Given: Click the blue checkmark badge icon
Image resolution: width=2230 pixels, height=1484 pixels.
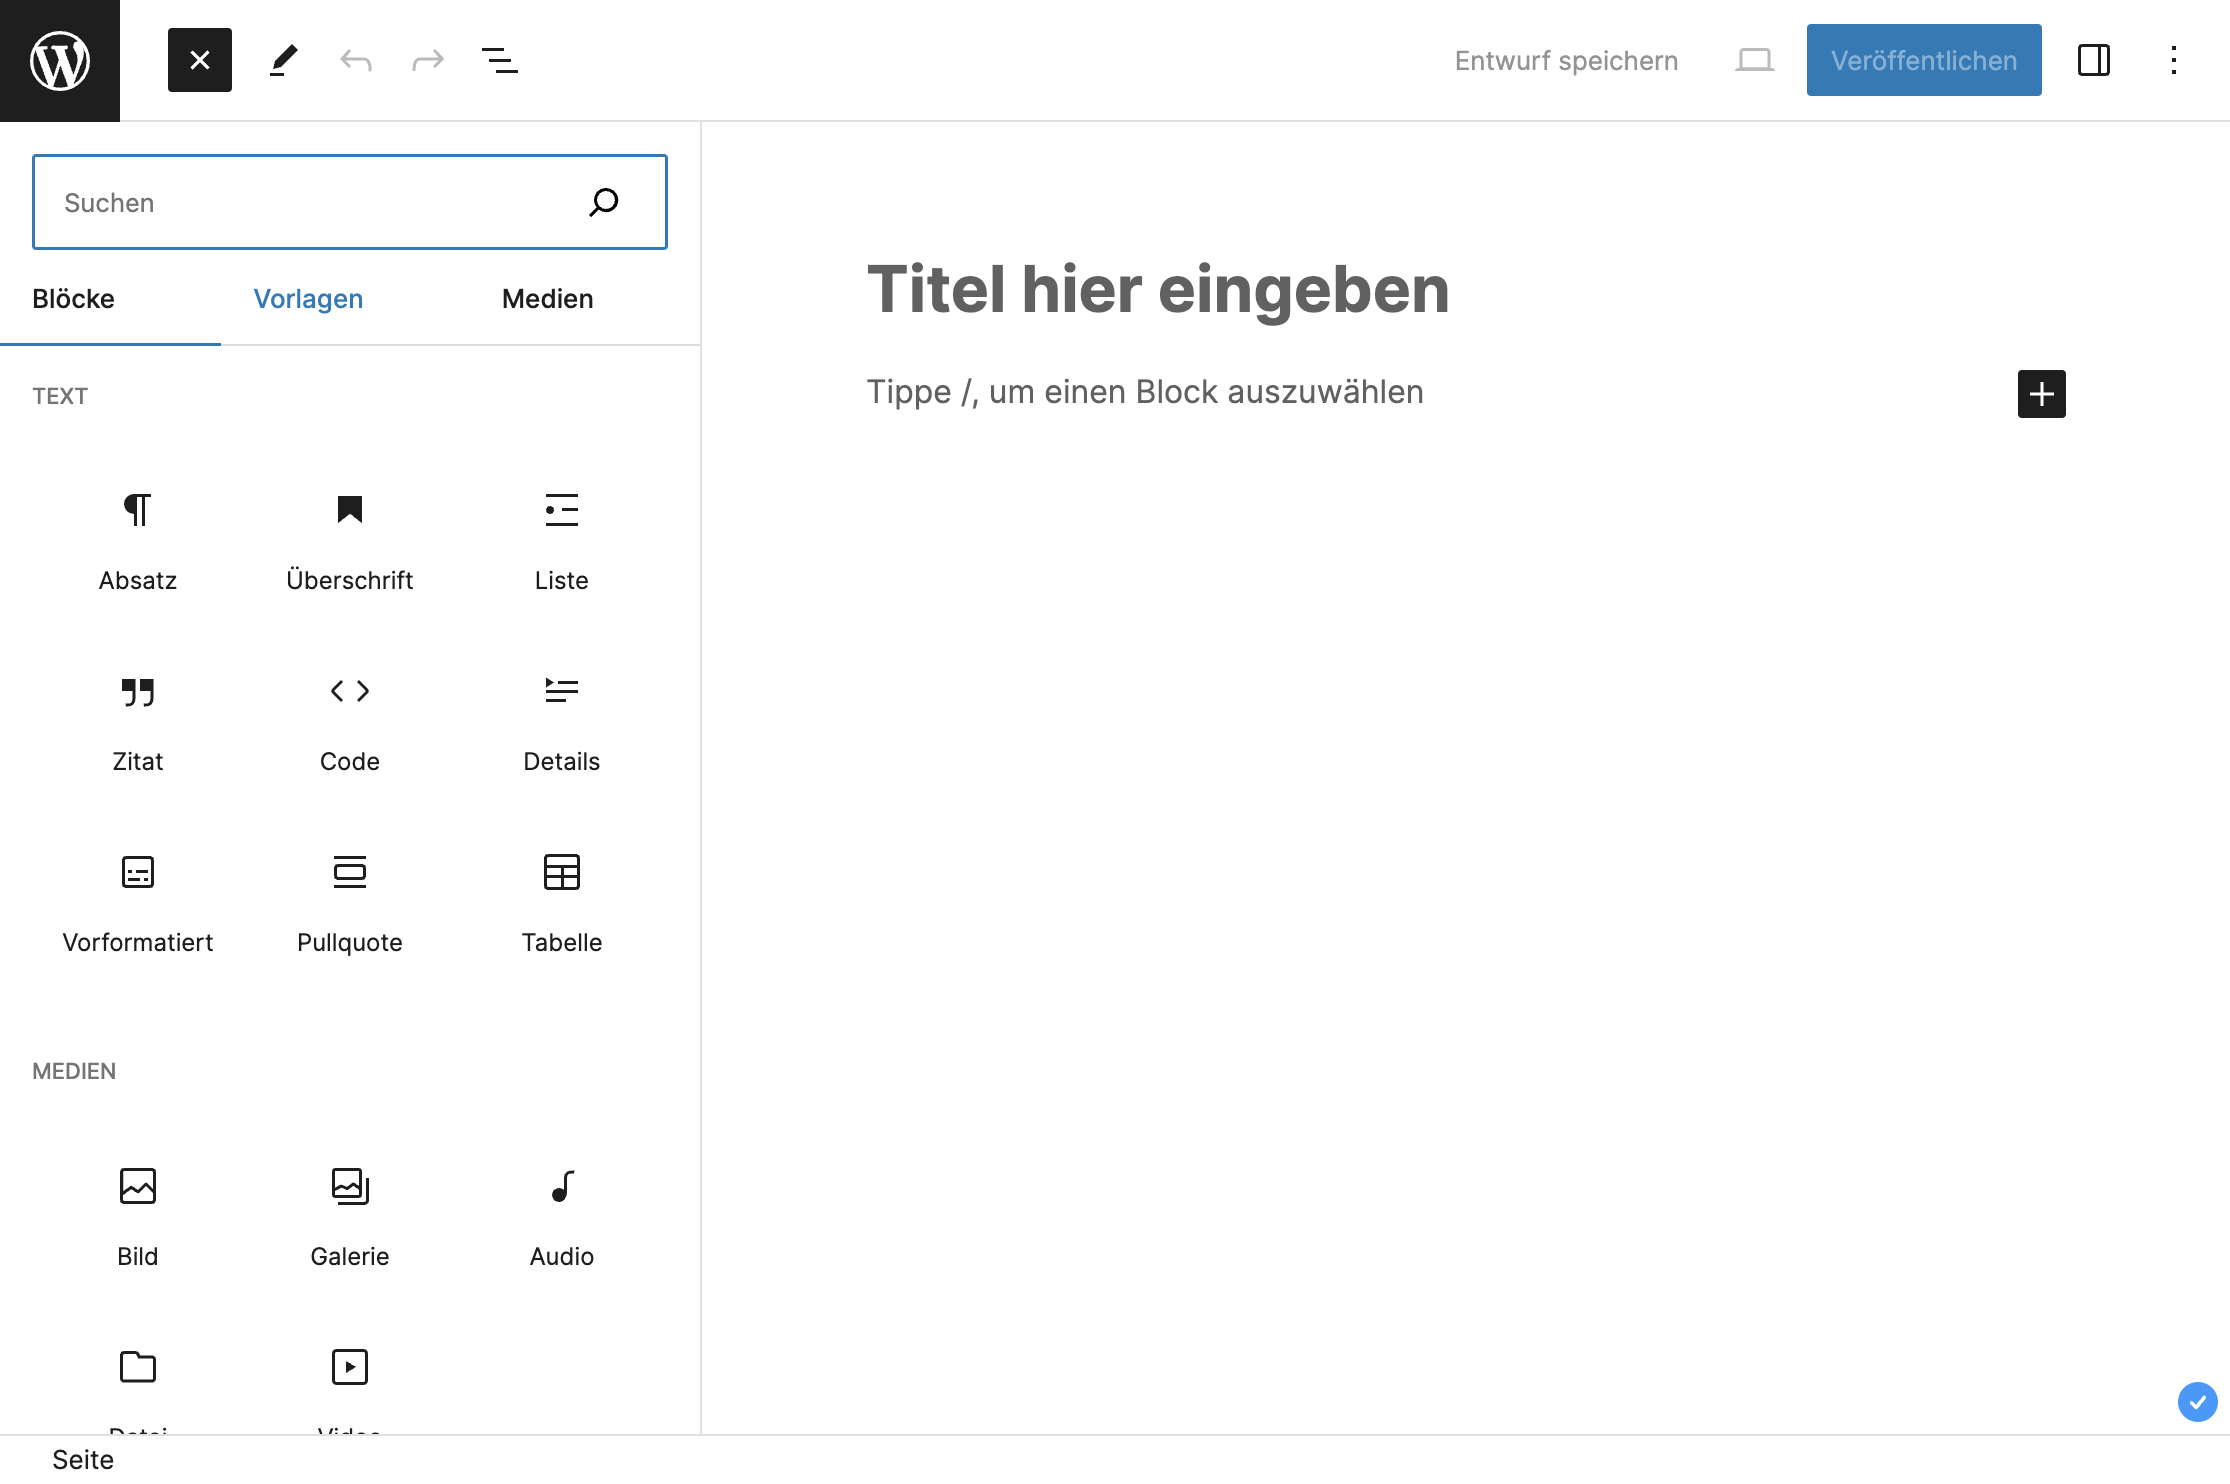Looking at the screenshot, I should [2197, 1401].
